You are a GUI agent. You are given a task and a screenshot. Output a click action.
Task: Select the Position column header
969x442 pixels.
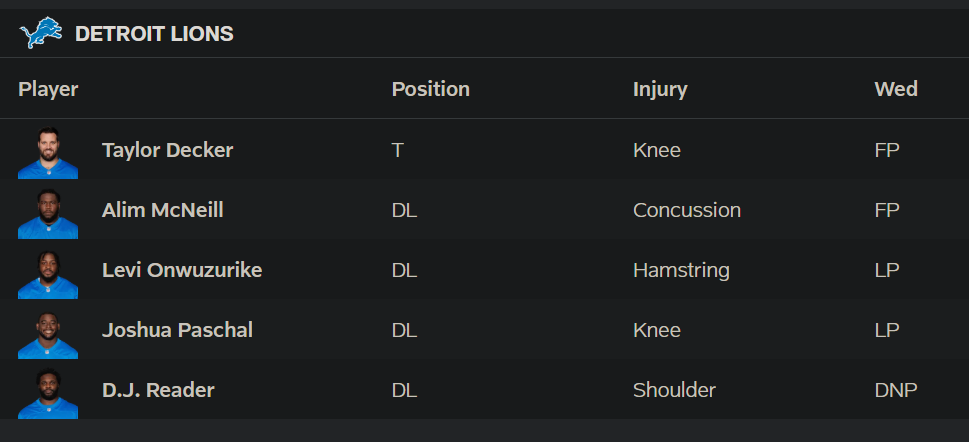coord(431,89)
